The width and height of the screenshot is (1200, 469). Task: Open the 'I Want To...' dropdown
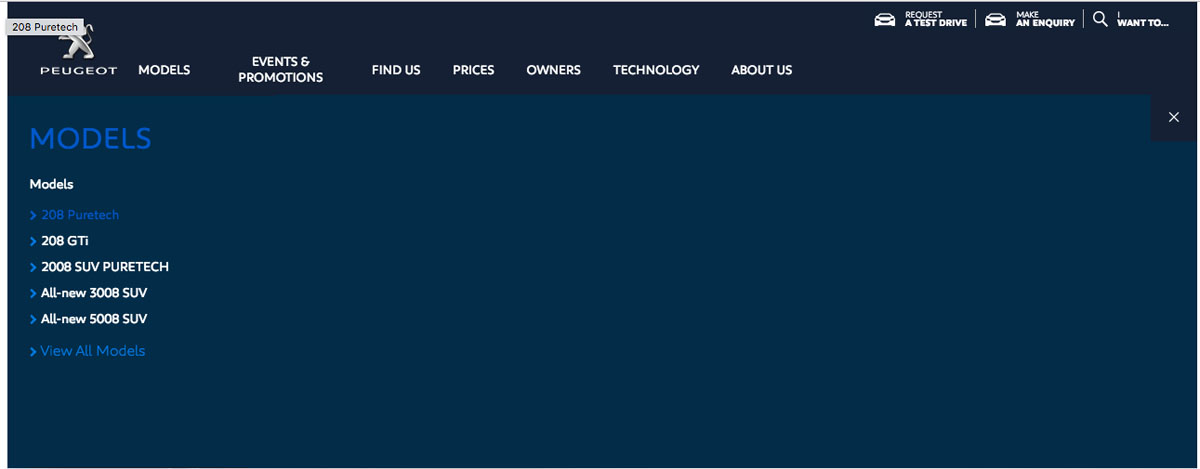tap(1142, 20)
